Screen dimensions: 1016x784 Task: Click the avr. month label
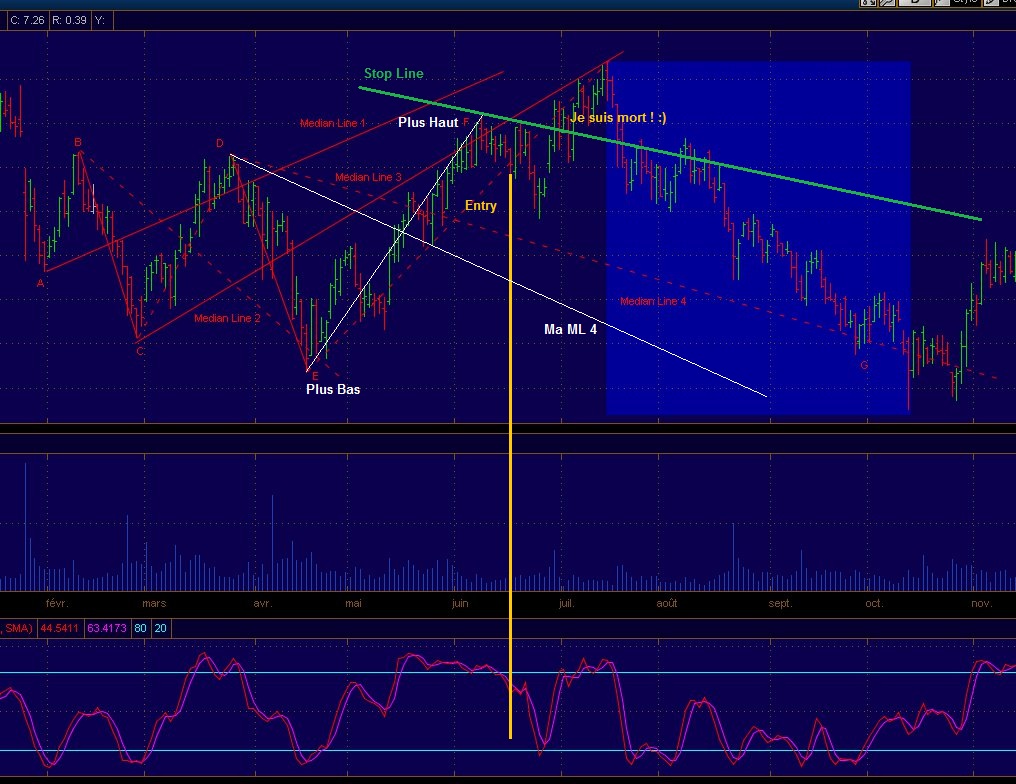[x=262, y=603]
